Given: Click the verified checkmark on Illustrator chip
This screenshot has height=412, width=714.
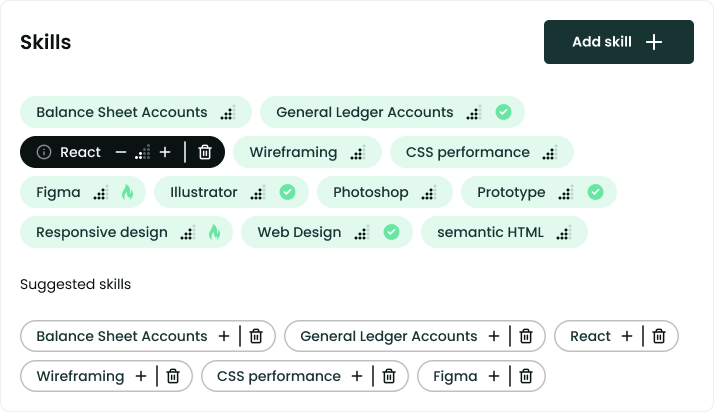Looking at the screenshot, I should coord(287,192).
